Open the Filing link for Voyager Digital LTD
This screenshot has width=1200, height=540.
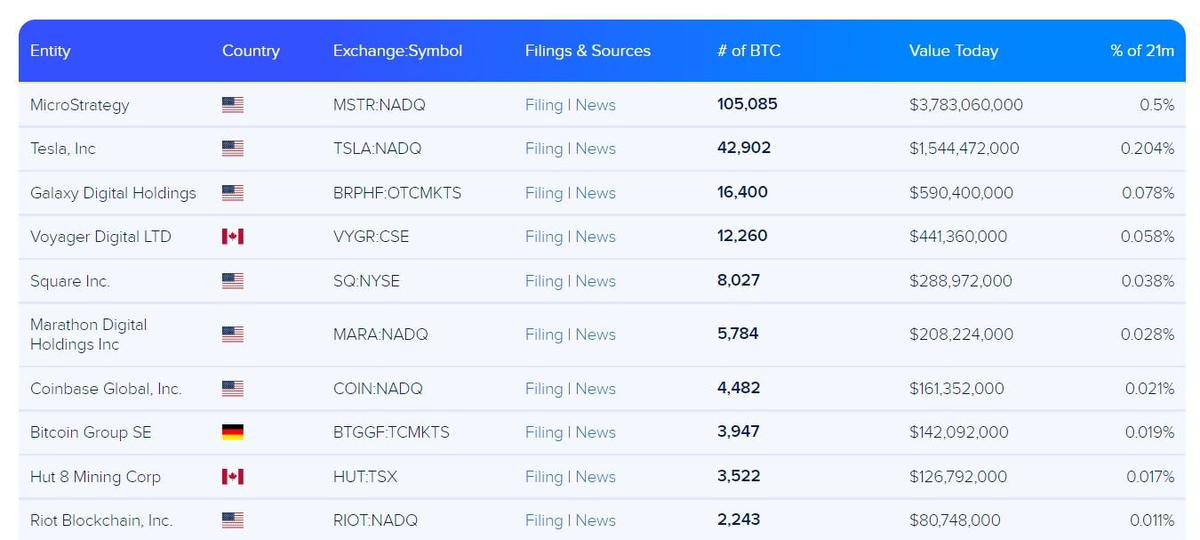[544, 237]
